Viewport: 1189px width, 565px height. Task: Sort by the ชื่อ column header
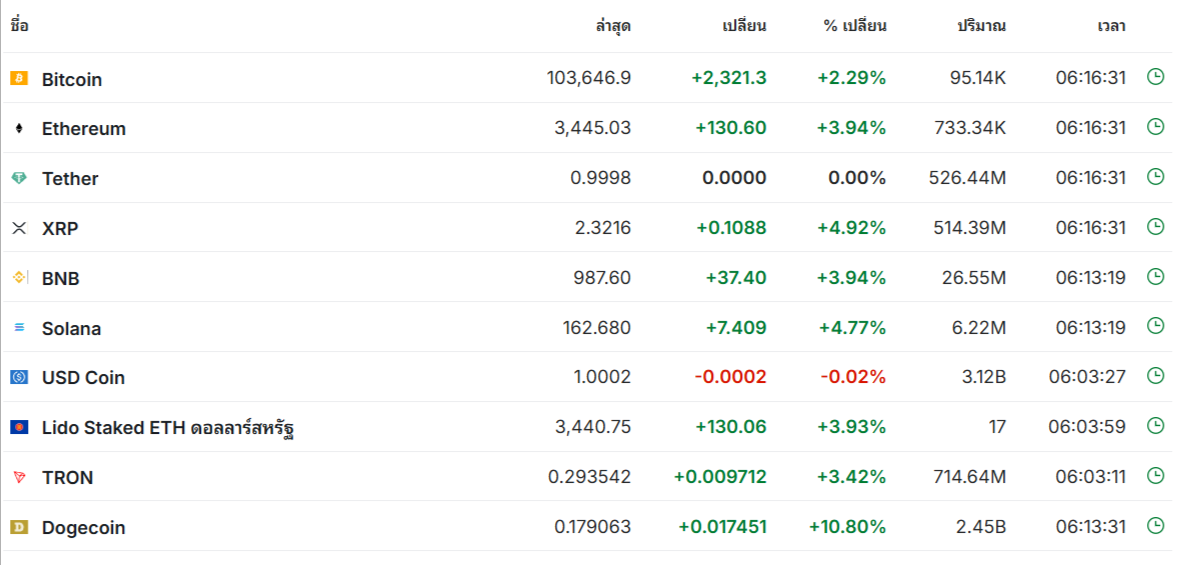tap(19, 26)
